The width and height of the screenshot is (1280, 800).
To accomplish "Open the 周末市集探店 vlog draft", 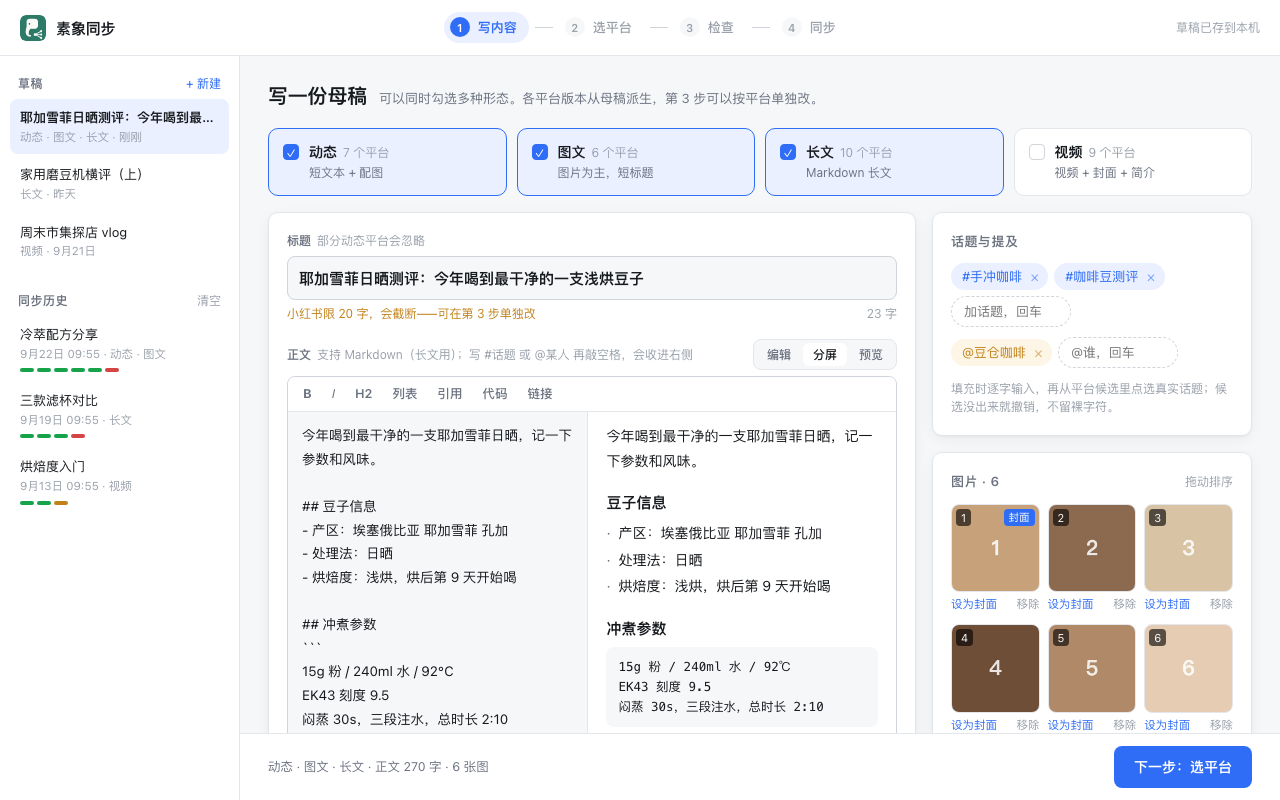I will click(x=119, y=241).
